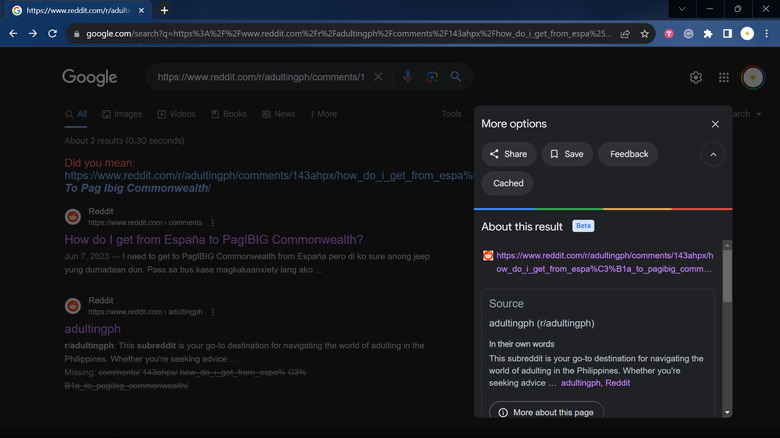Image resolution: width=780 pixels, height=438 pixels.
Task: Clear the search box with X icon
Action: [x=378, y=77]
